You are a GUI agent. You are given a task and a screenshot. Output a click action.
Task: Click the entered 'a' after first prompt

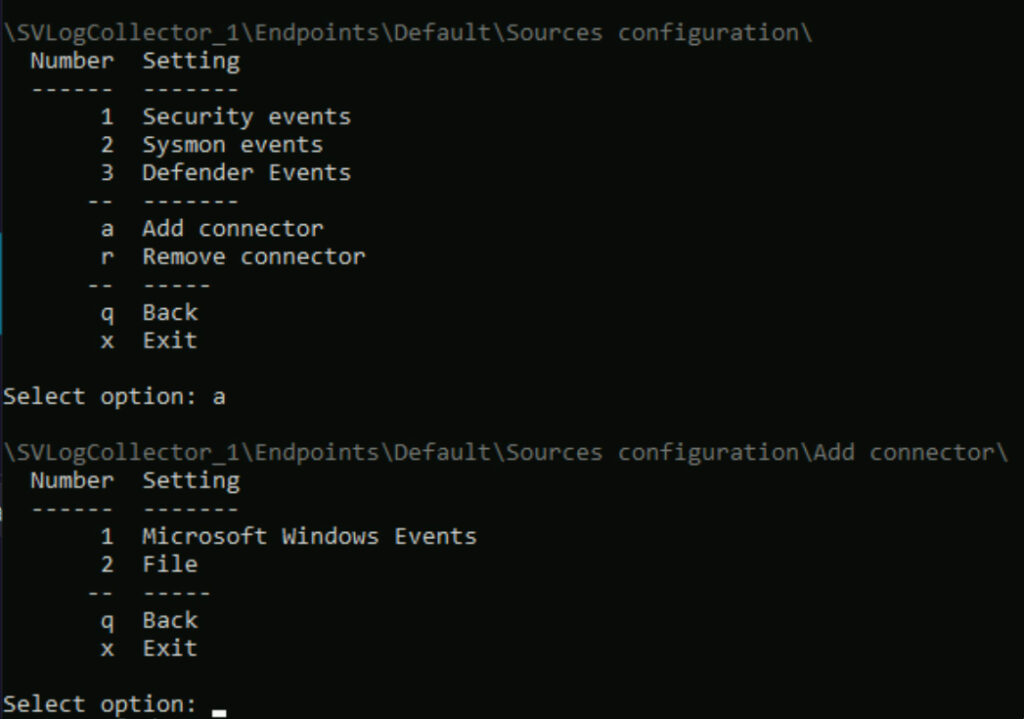click(219, 397)
